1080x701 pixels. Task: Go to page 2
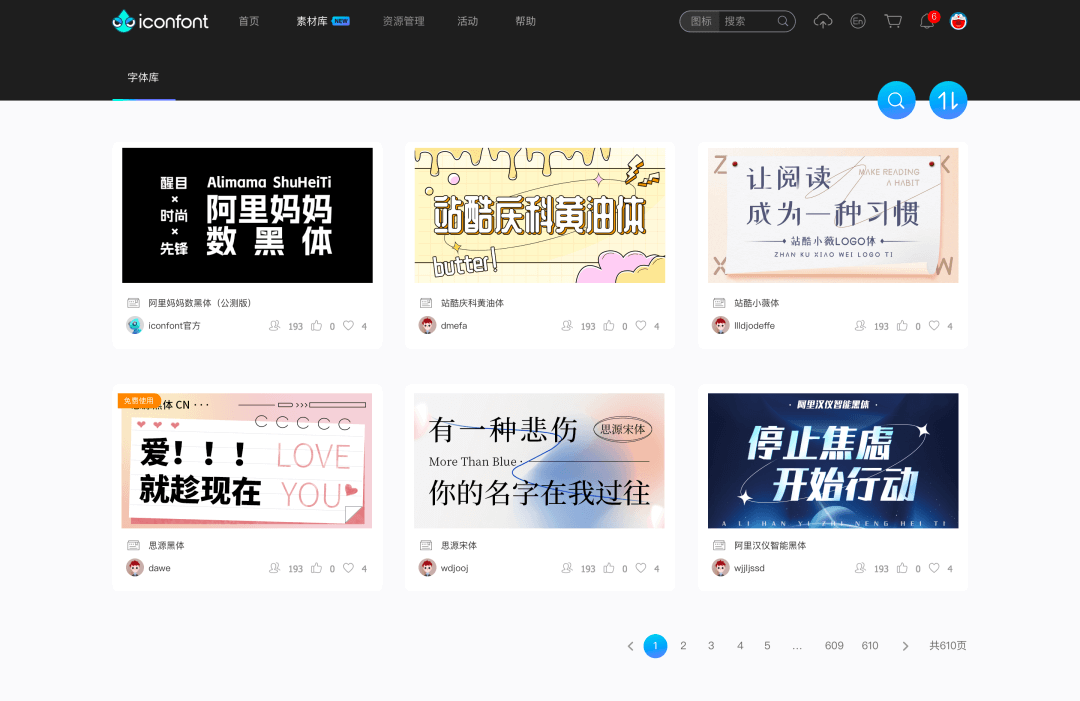[683, 646]
